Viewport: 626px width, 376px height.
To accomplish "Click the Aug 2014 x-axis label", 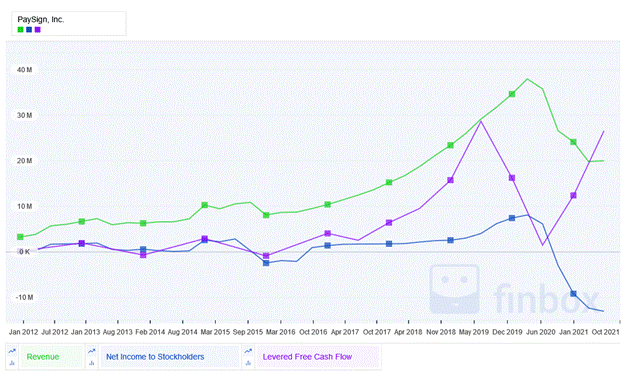I will pyautogui.click(x=182, y=332).
